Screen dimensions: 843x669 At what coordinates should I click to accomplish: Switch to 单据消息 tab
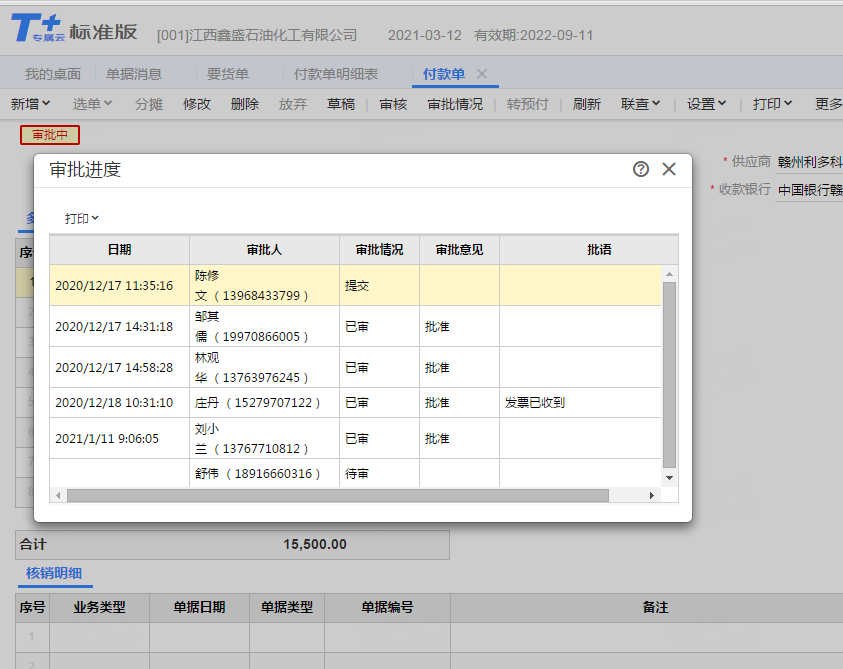point(134,74)
